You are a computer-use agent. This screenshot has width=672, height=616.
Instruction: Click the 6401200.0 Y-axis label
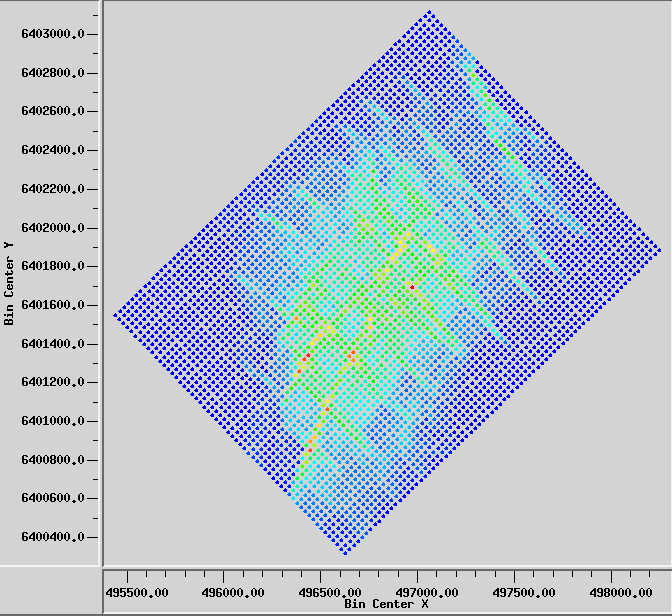(52, 382)
